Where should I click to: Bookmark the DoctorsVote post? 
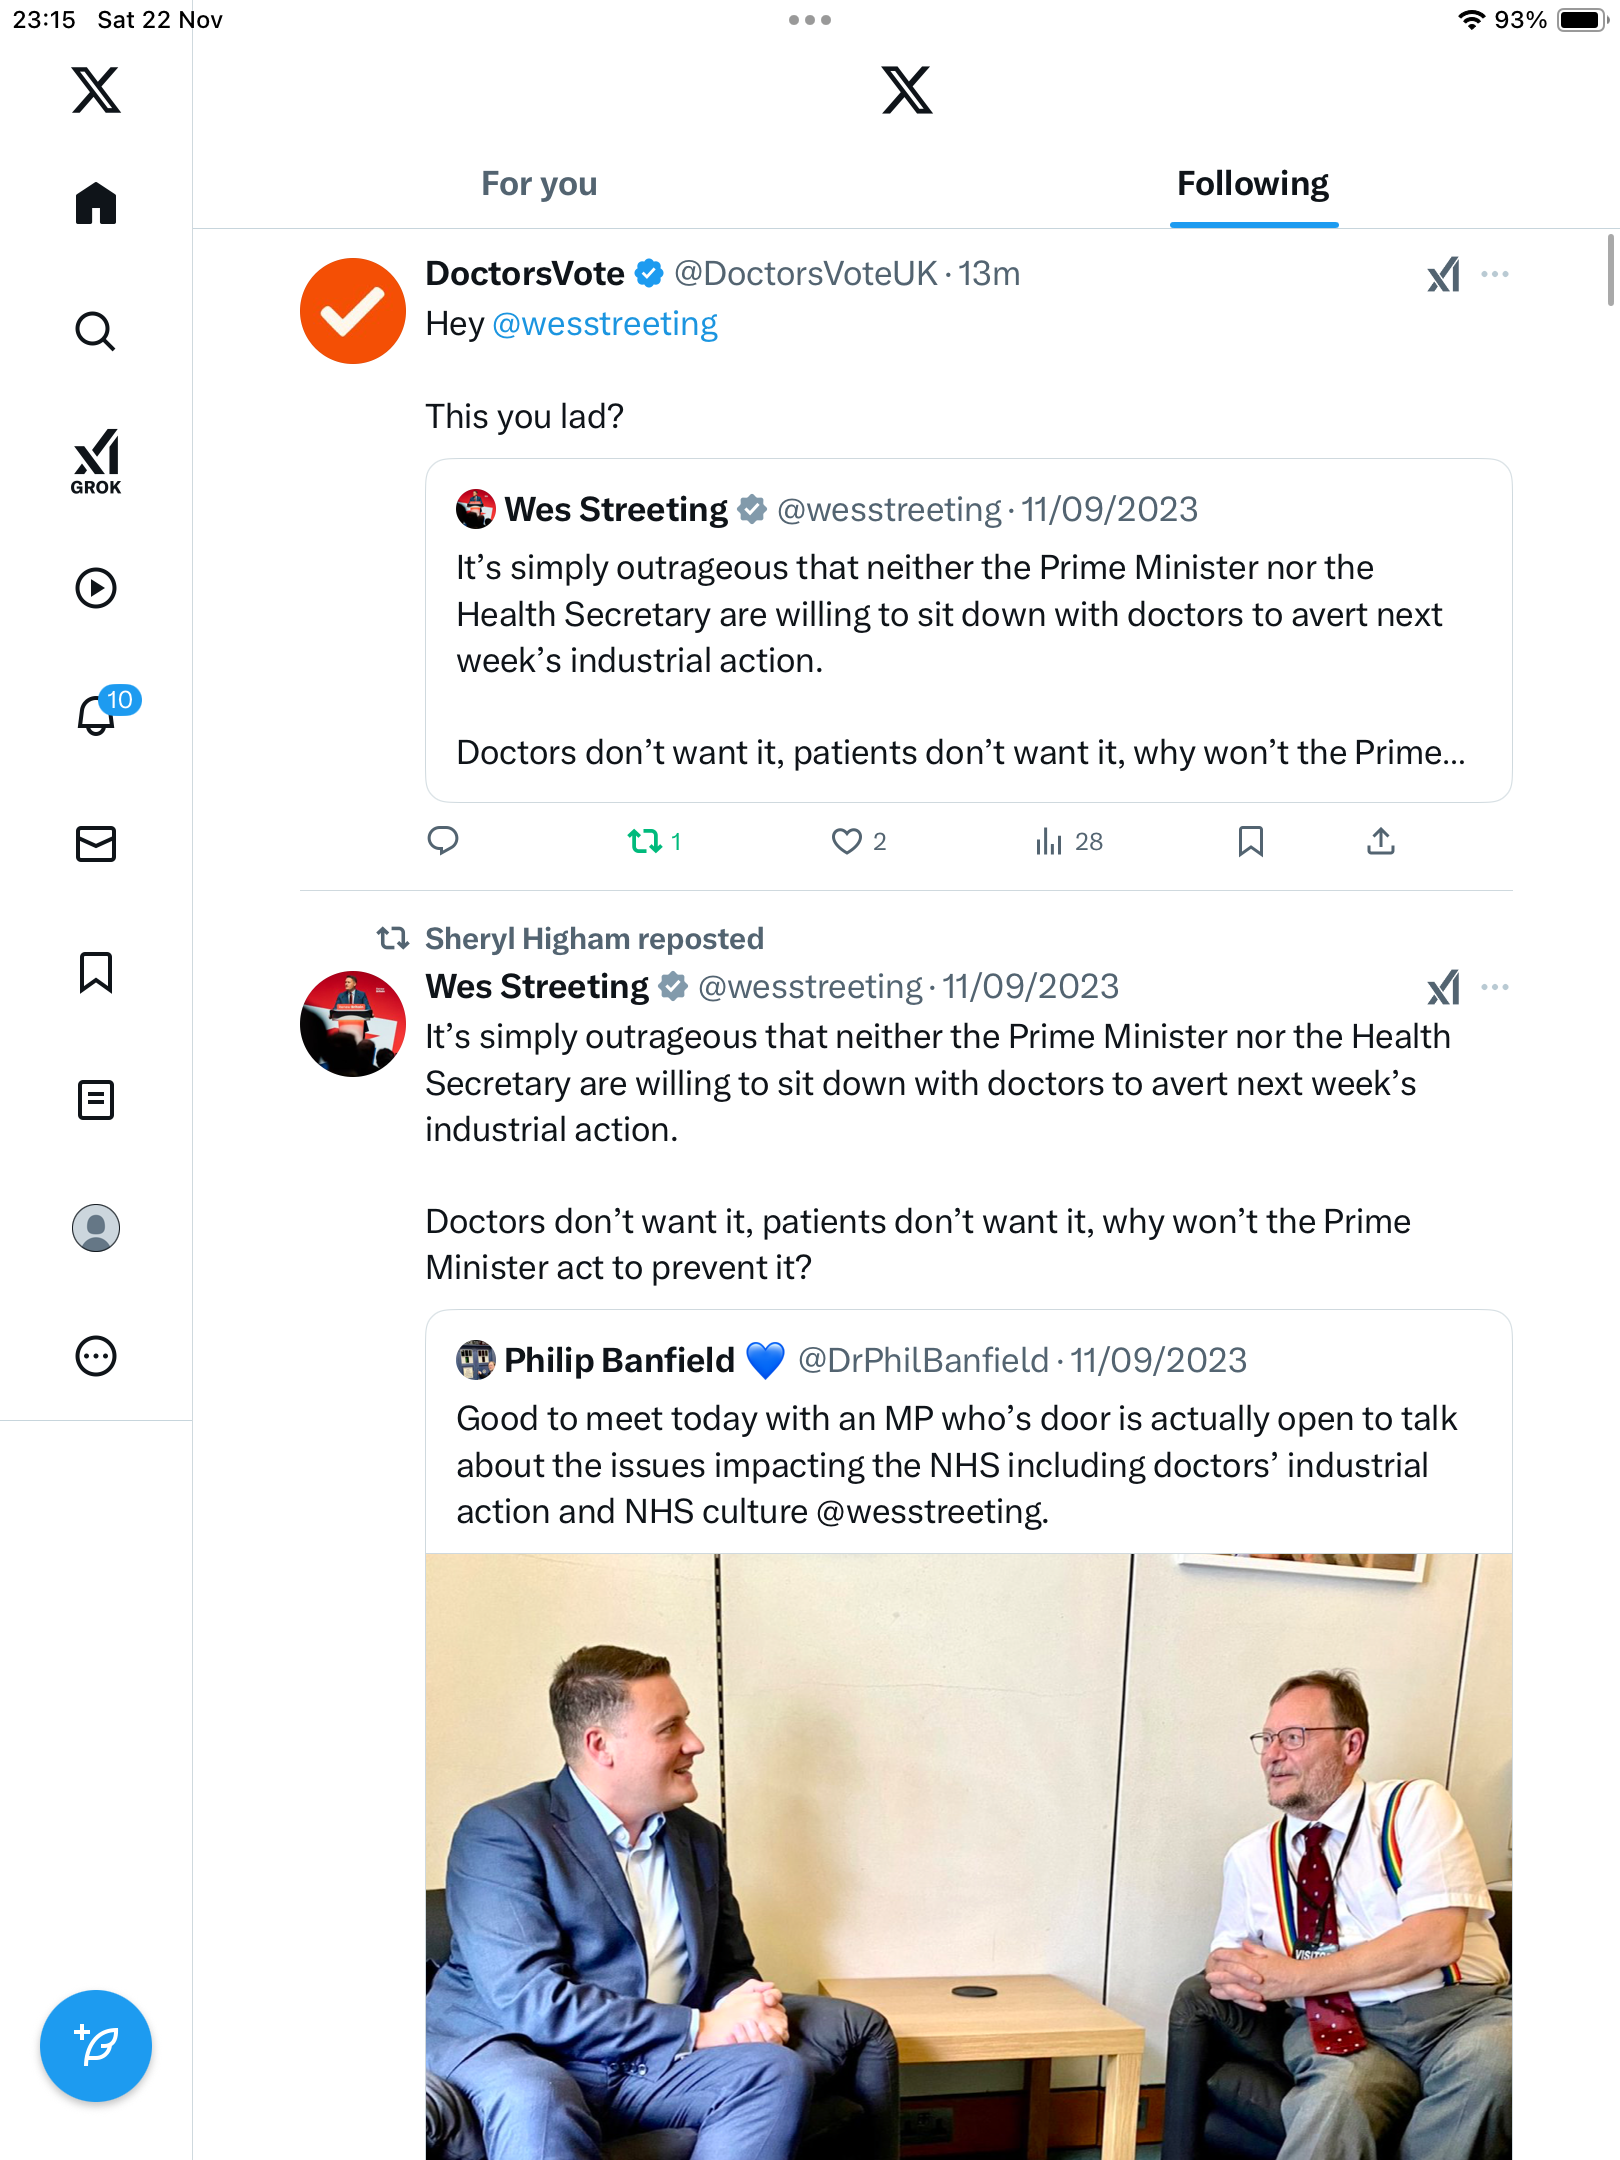point(1250,841)
